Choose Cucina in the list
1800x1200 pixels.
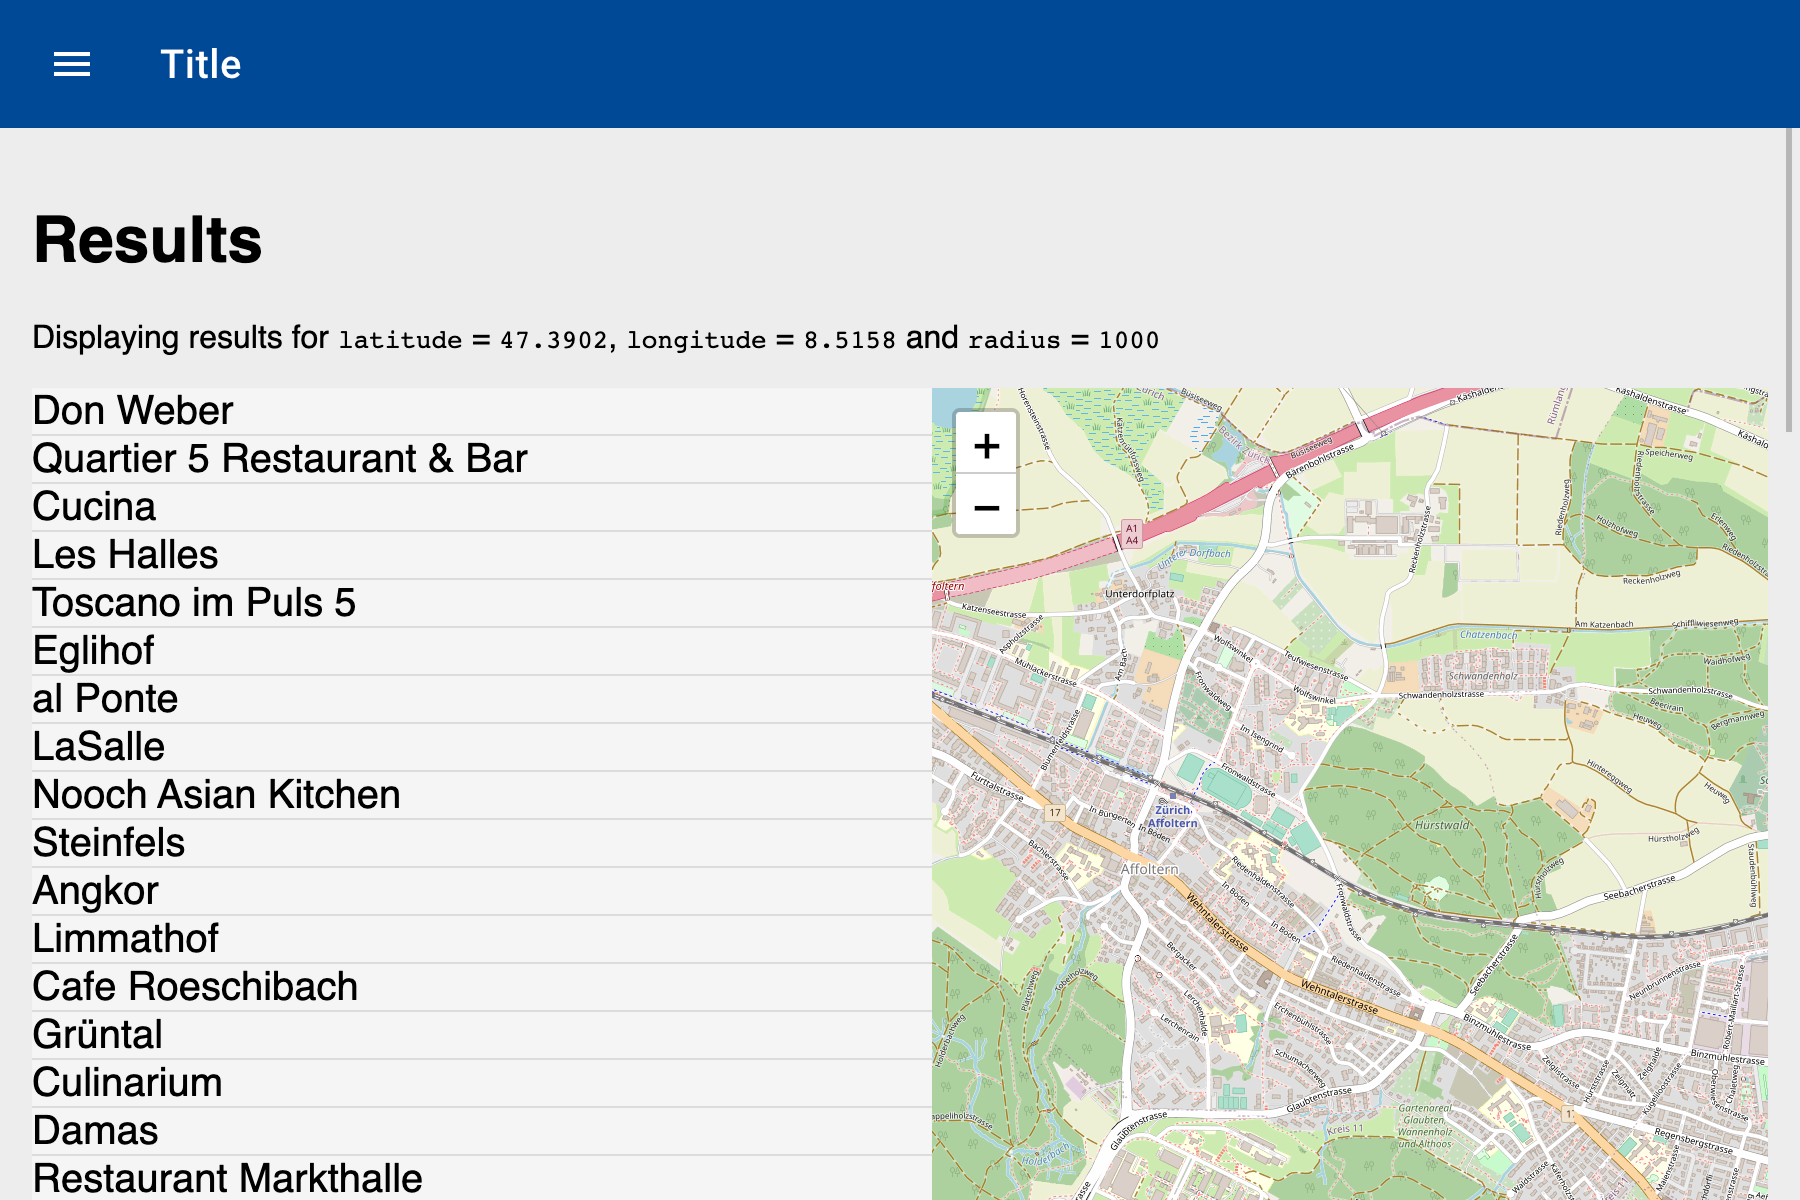(x=94, y=507)
